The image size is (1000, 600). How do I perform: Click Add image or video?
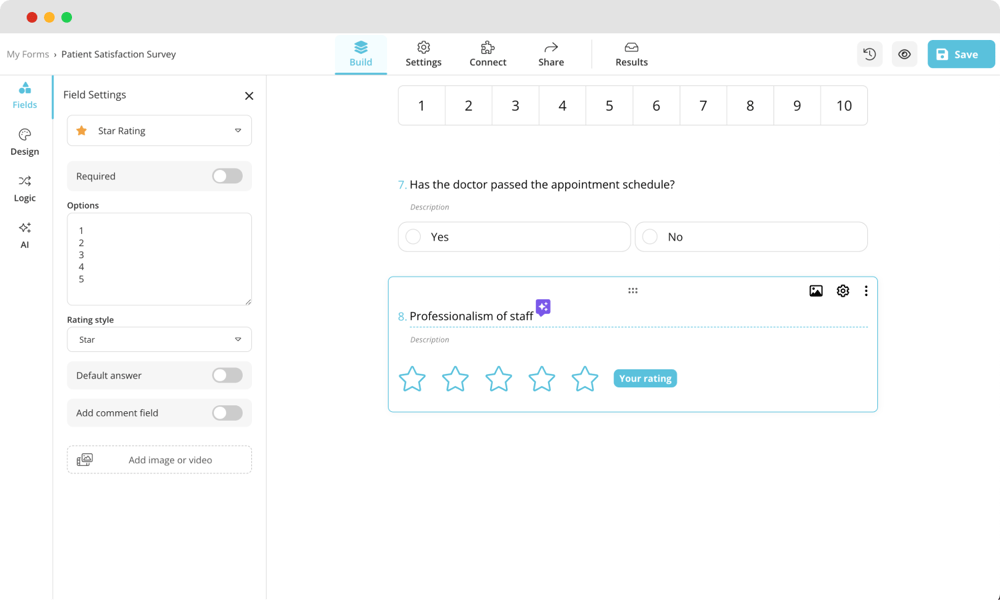(x=158, y=459)
